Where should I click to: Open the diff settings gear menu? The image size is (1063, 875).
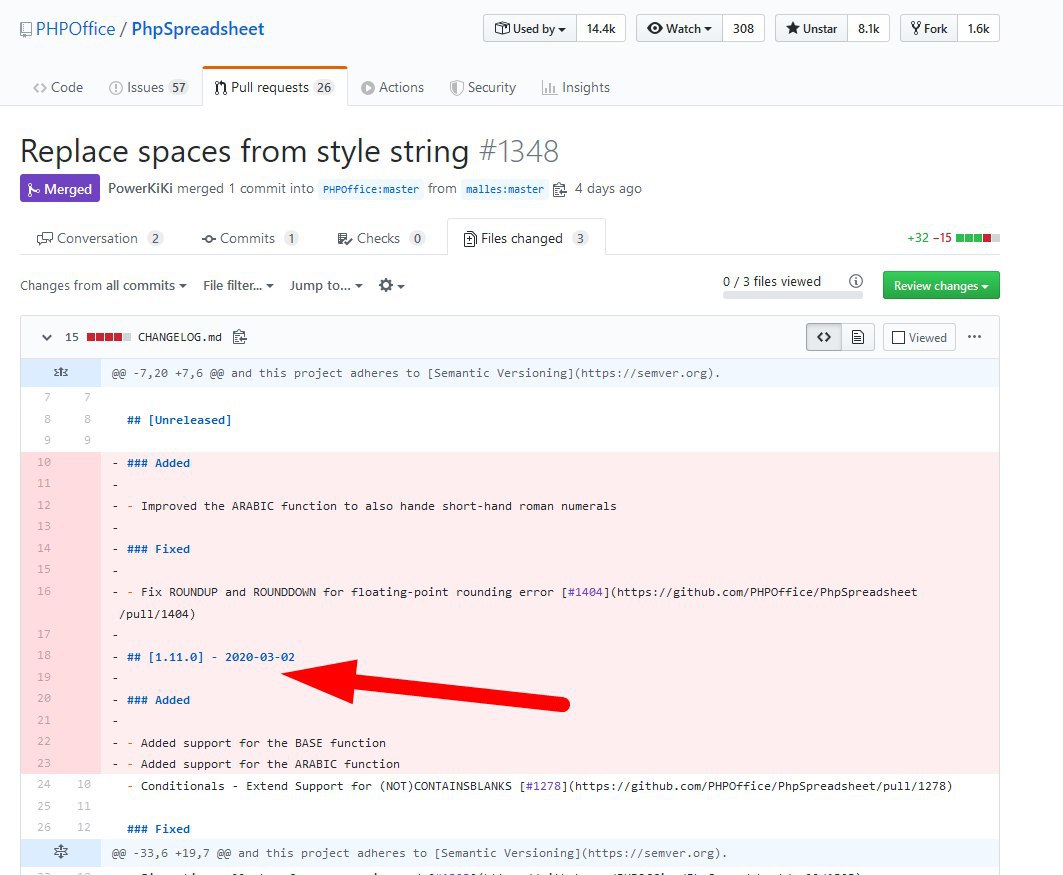pyautogui.click(x=391, y=285)
